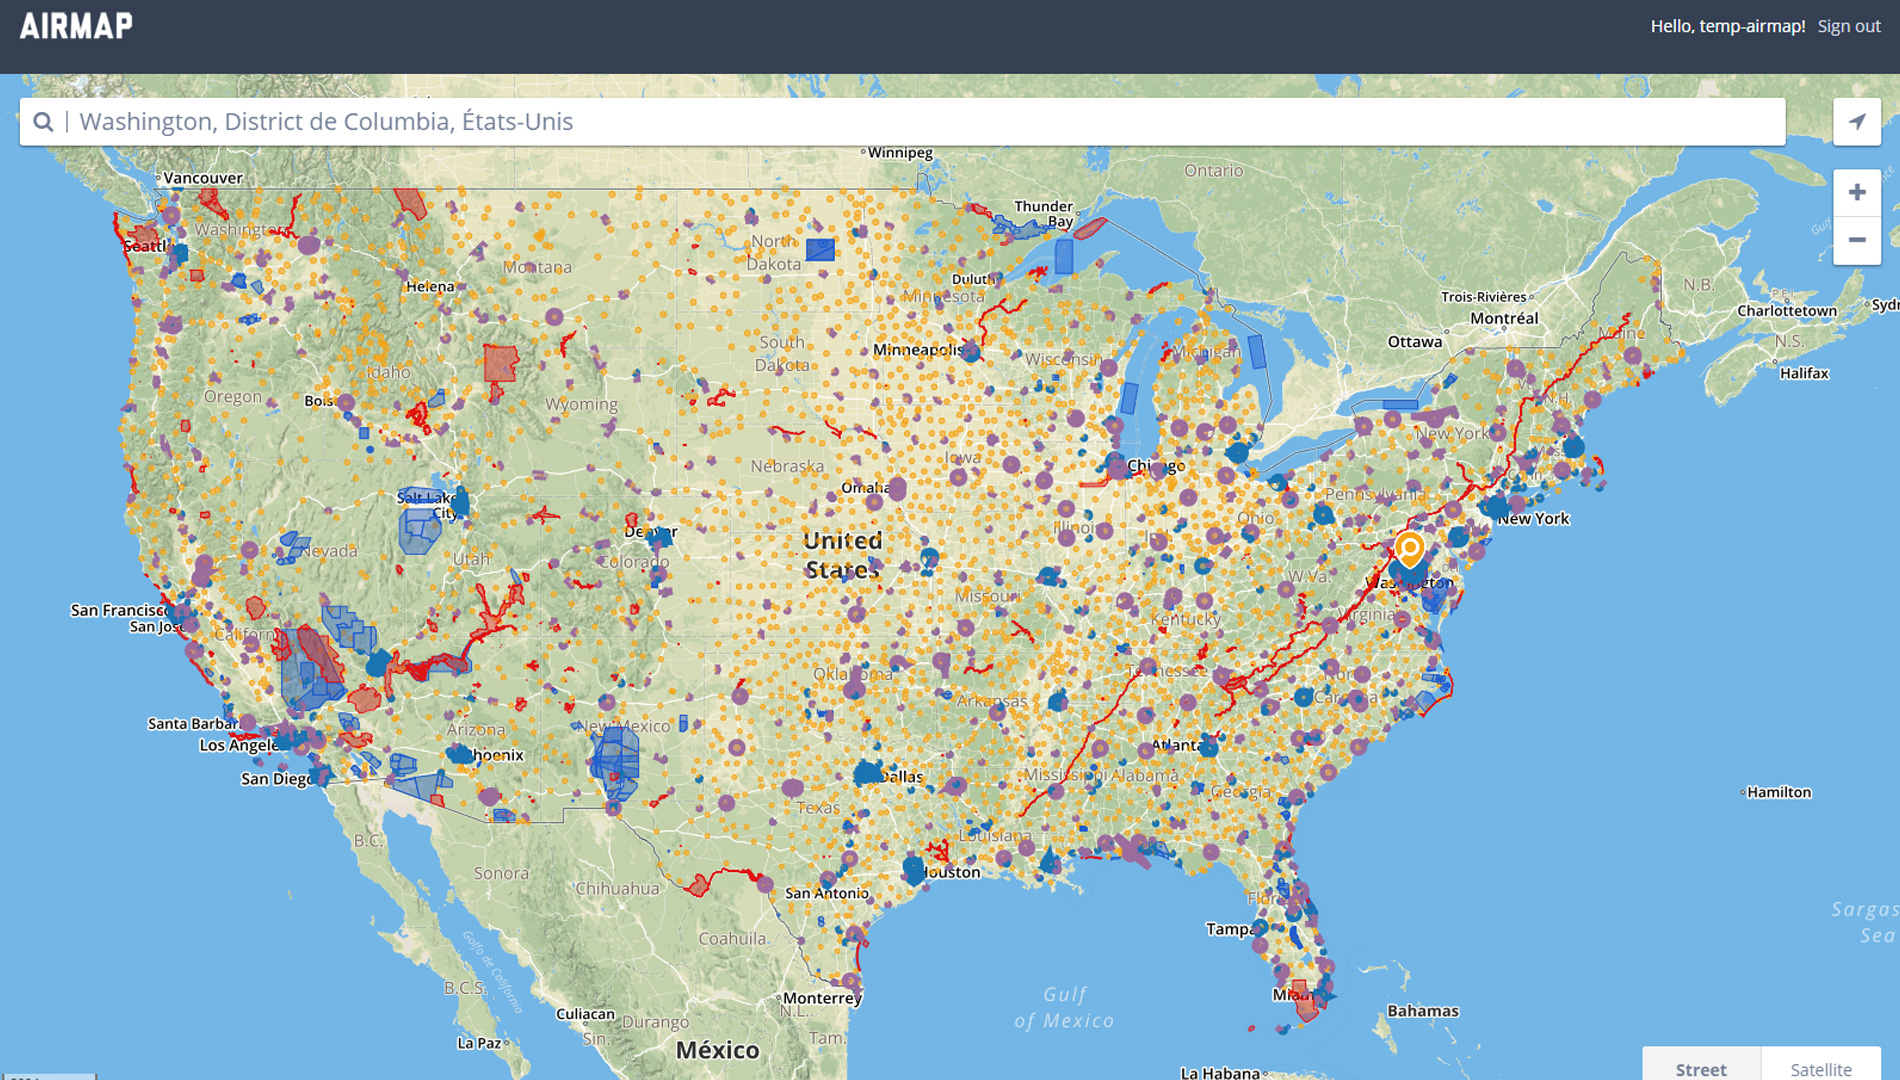1900x1080 pixels.
Task: Click the Bahamas label
Action: tap(1423, 1011)
